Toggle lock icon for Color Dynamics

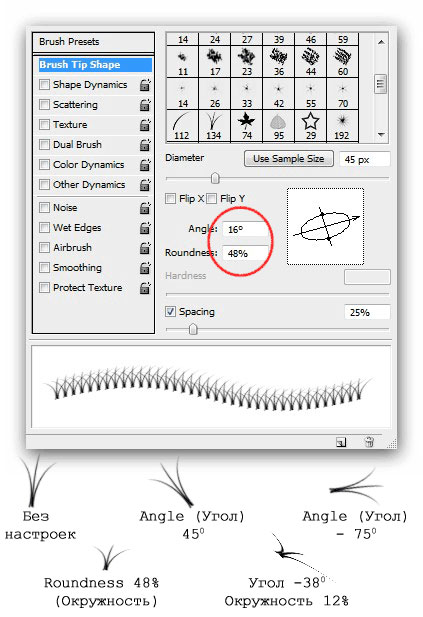click(145, 165)
